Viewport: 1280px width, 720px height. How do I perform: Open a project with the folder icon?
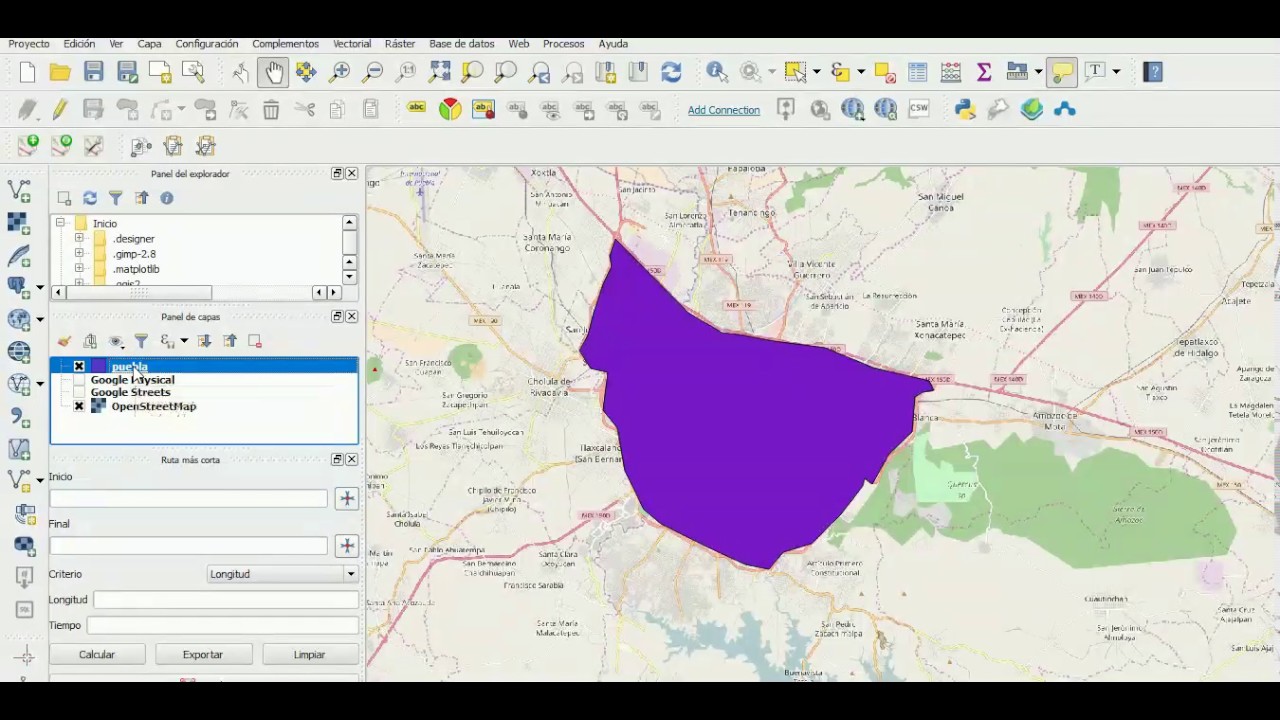pos(60,72)
